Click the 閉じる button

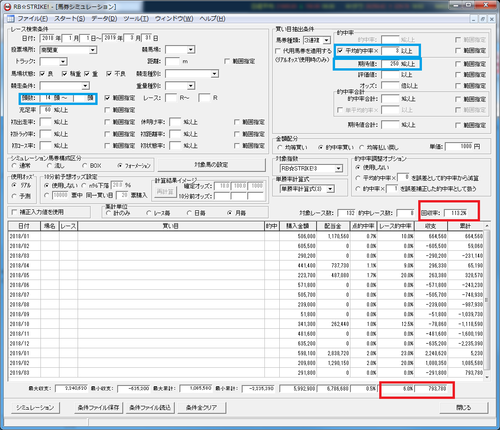tap(464, 408)
